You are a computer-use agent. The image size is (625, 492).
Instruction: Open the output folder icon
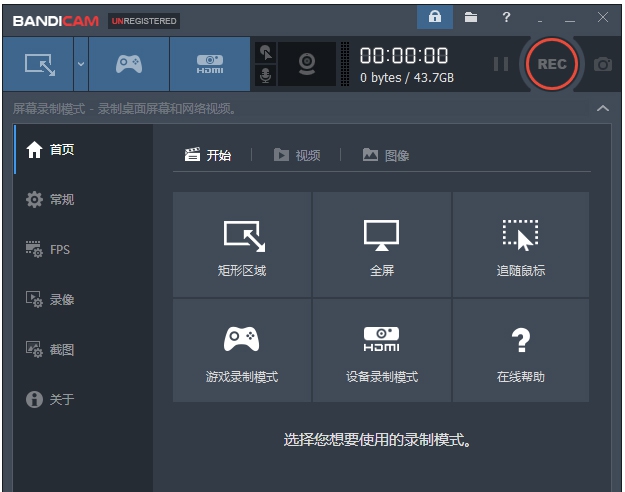(x=471, y=17)
